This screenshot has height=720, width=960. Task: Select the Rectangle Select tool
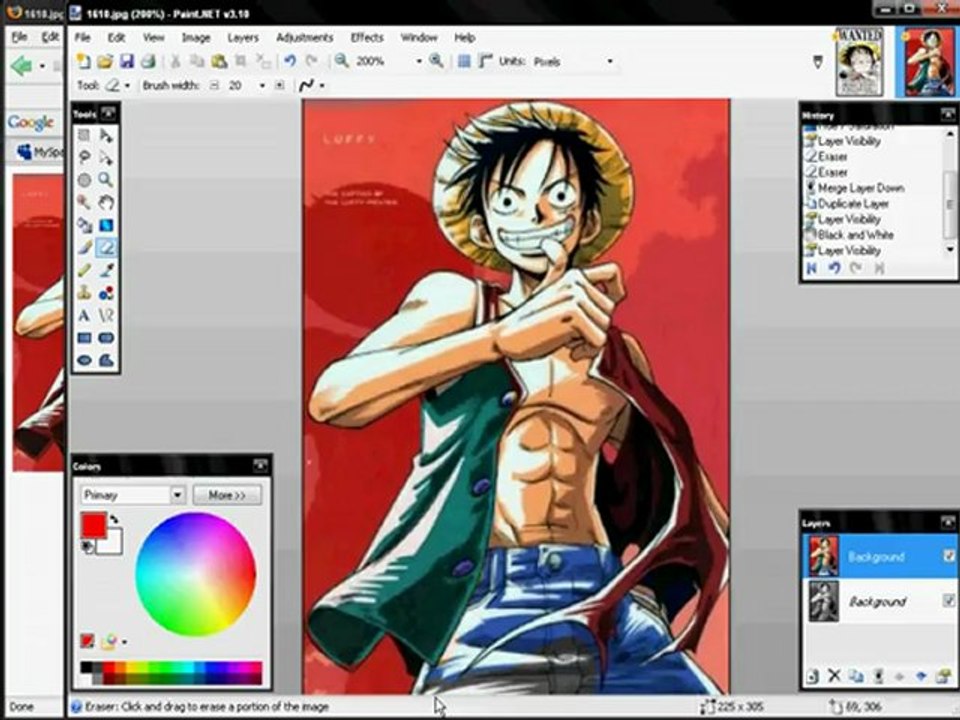point(84,135)
